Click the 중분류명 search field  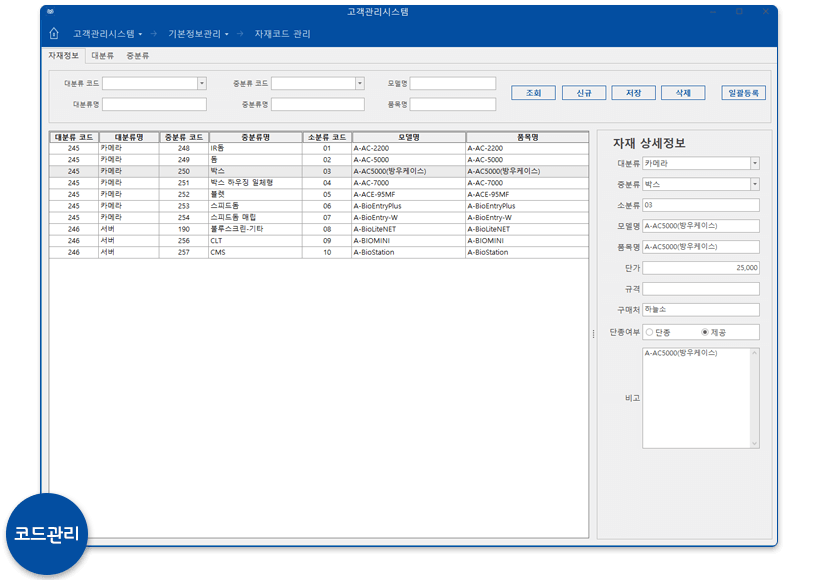318,104
